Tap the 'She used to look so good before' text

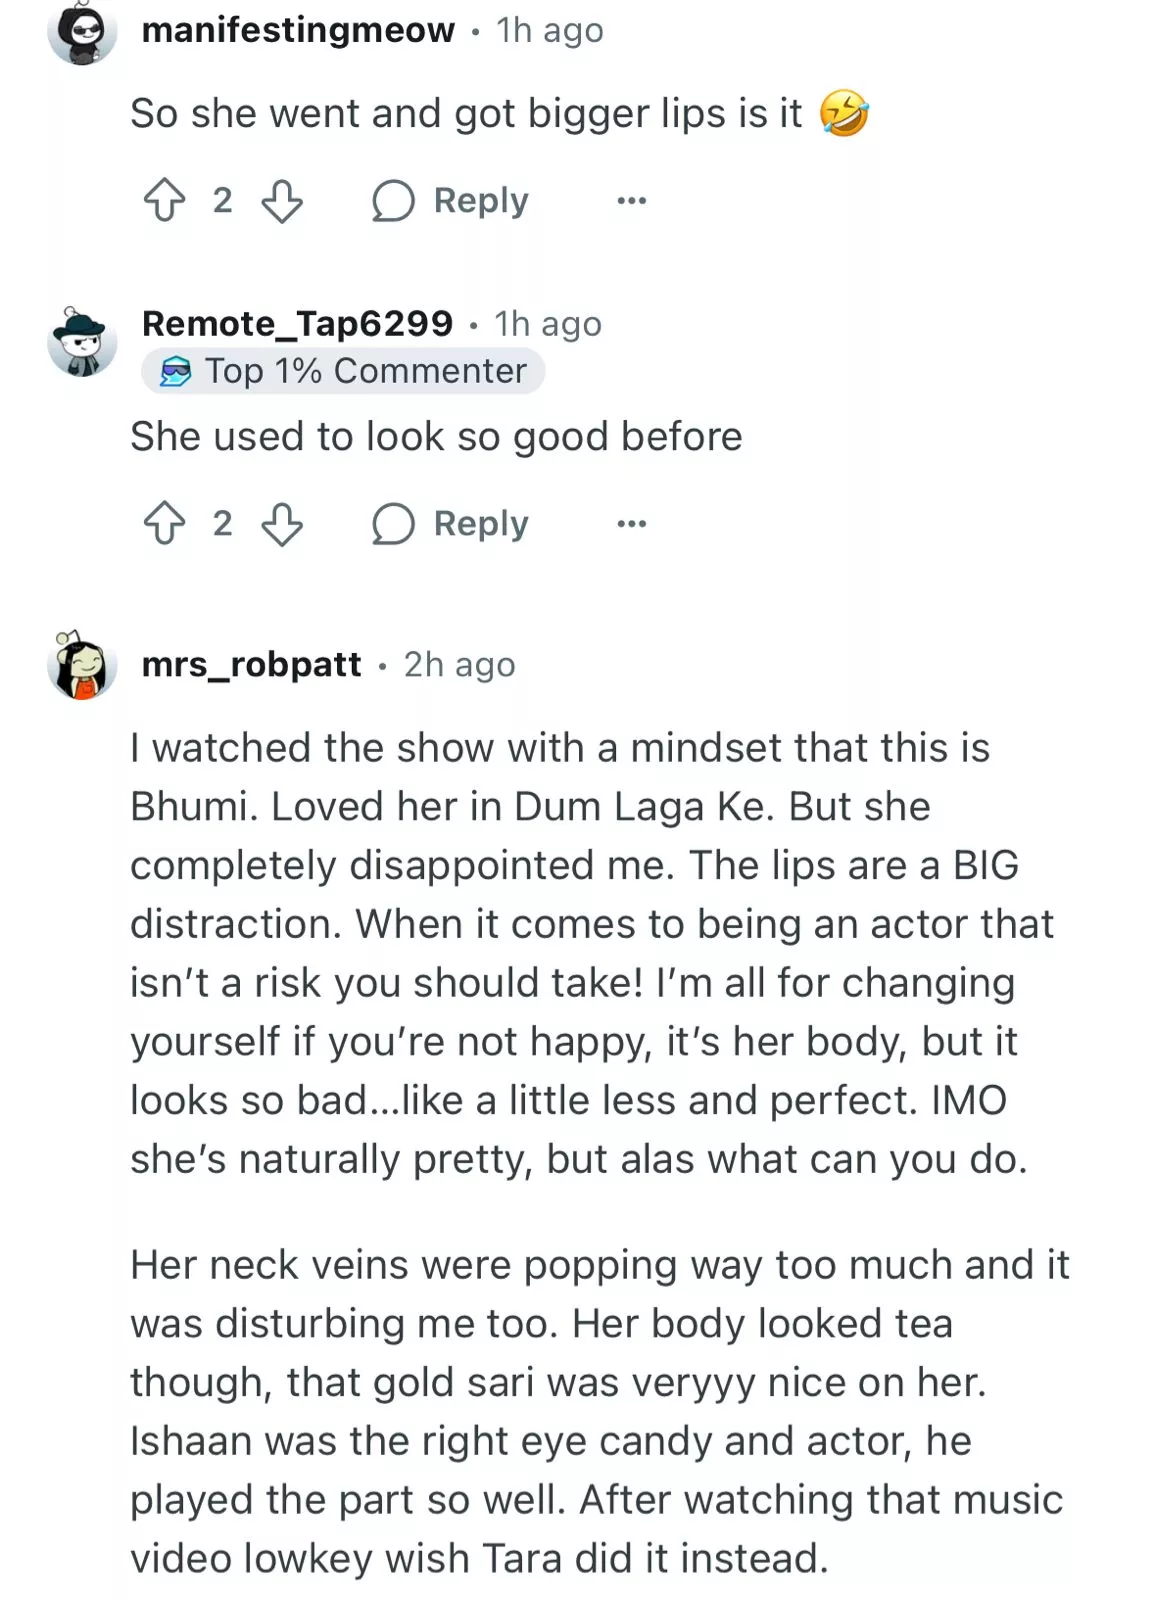click(436, 436)
